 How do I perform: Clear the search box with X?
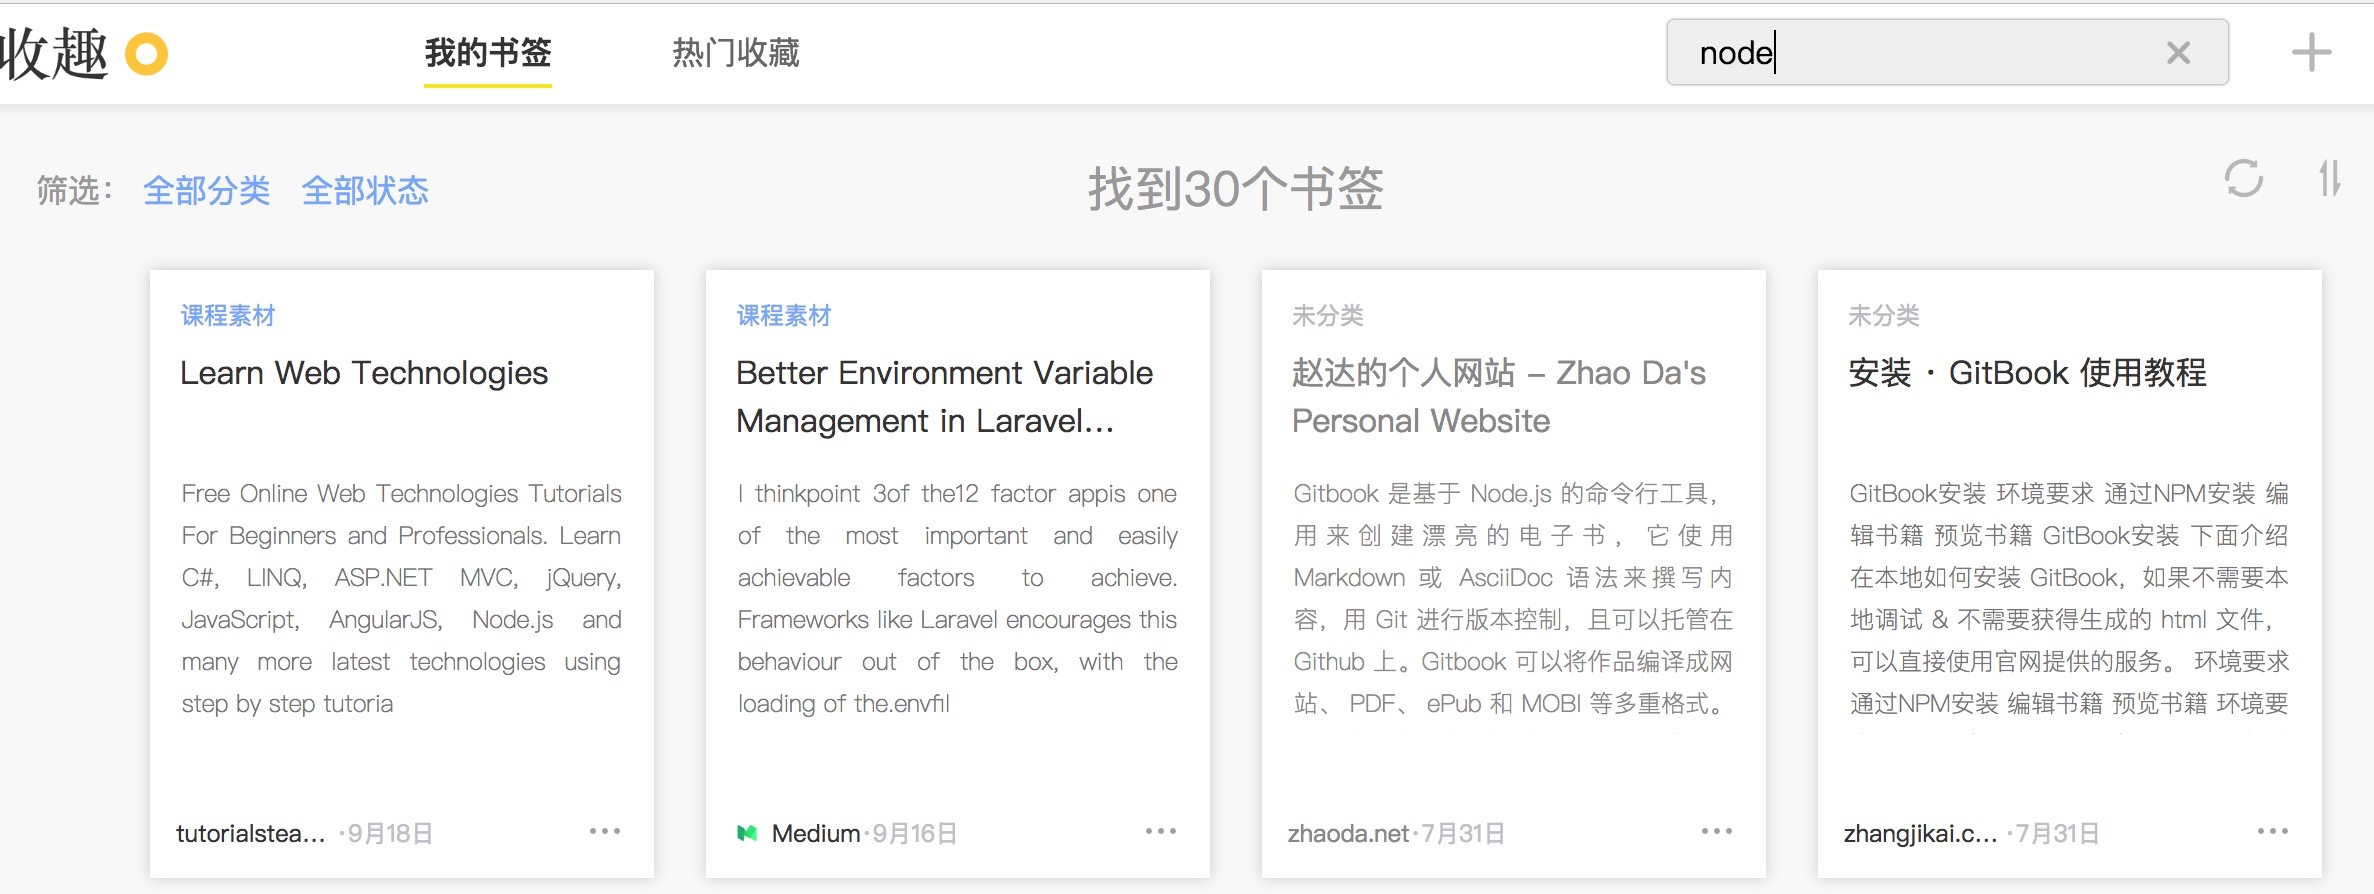pos(2178,53)
